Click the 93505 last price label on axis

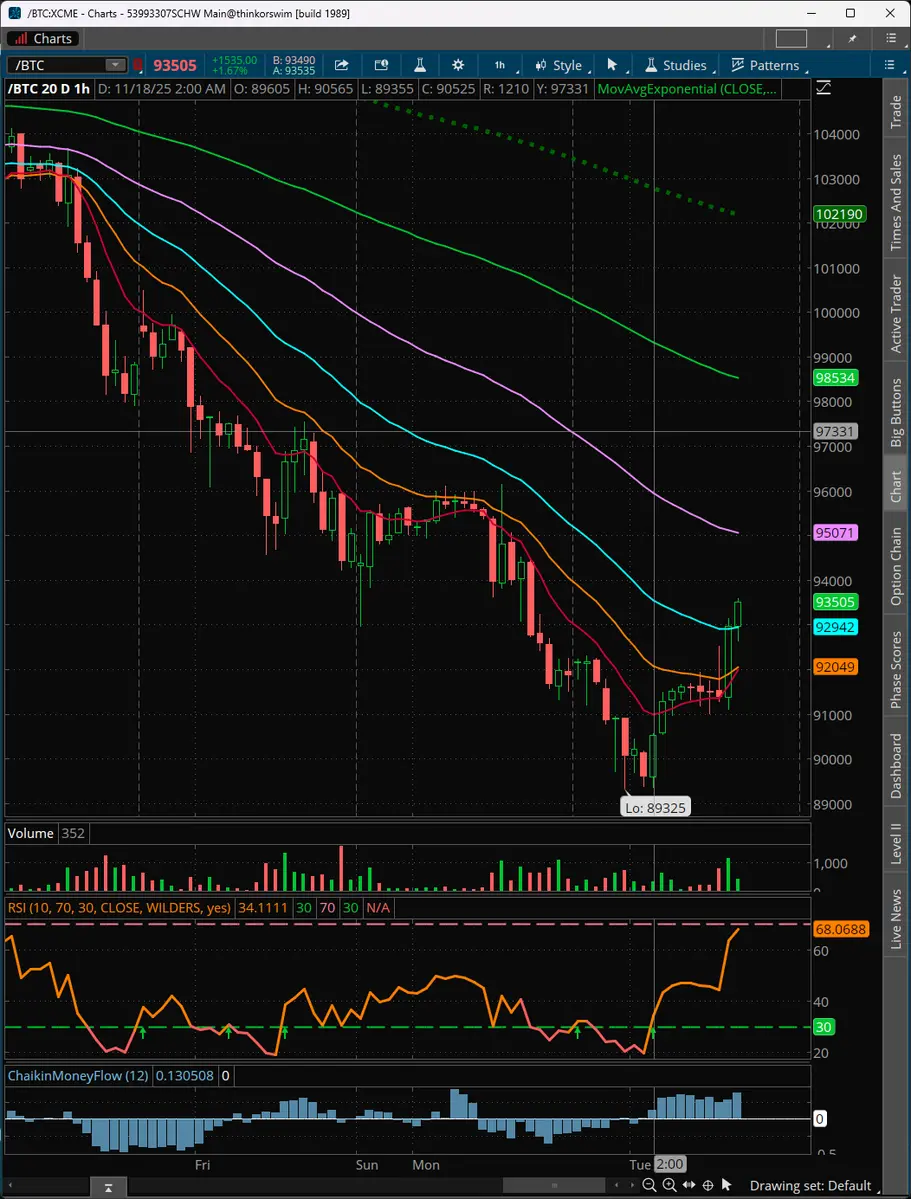point(835,603)
